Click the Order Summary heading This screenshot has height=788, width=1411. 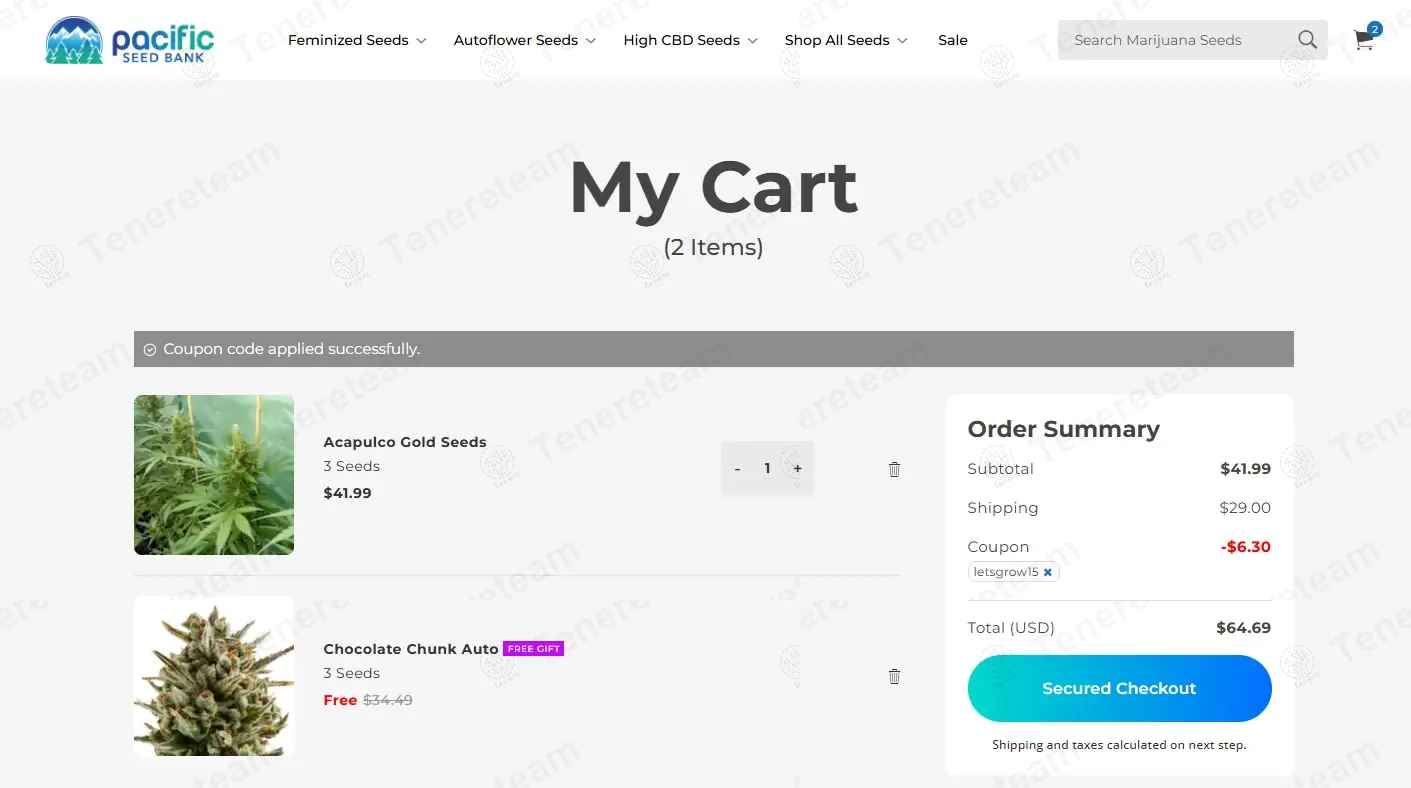[x=1063, y=429]
